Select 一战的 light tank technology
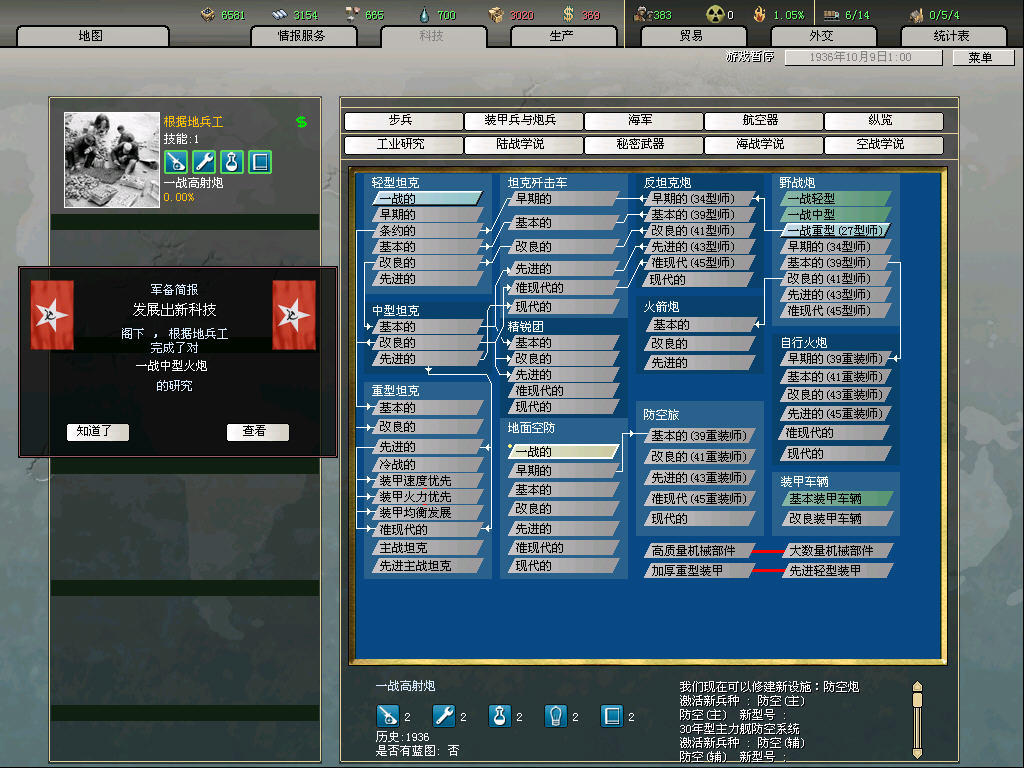 pos(427,199)
